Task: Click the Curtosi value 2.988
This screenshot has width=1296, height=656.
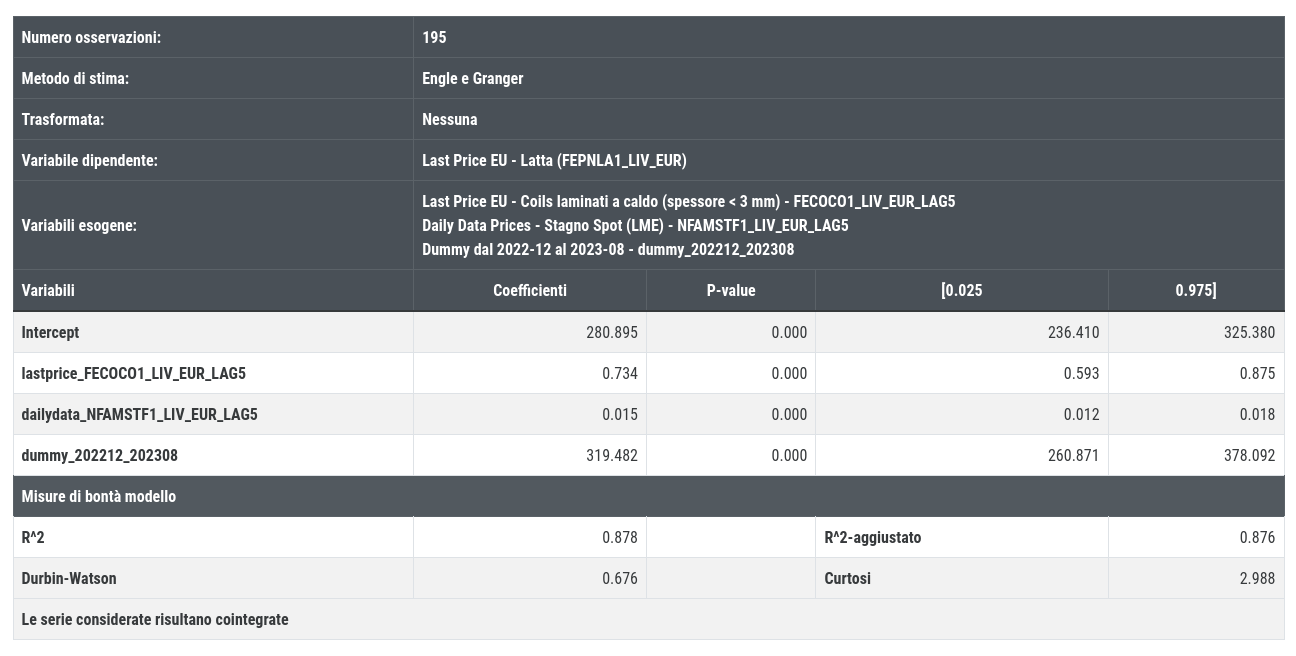Action: (1257, 578)
